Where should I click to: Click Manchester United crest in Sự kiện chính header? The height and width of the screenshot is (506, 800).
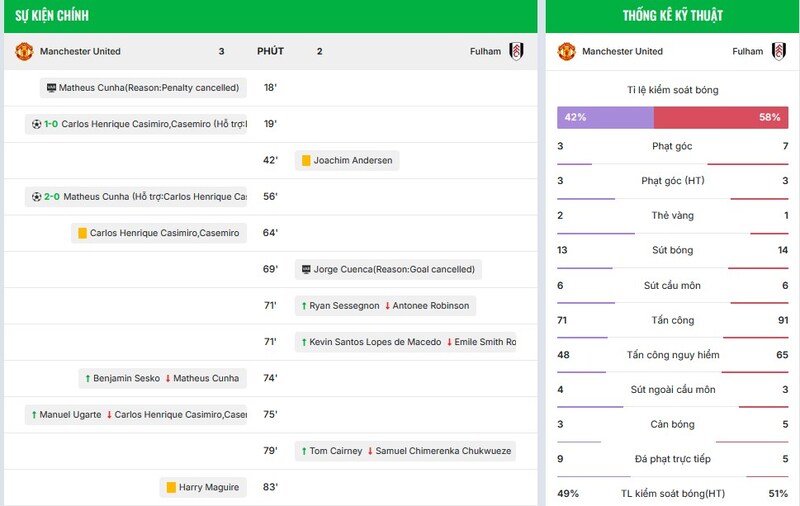pyautogui.click(x=24, y=51)
